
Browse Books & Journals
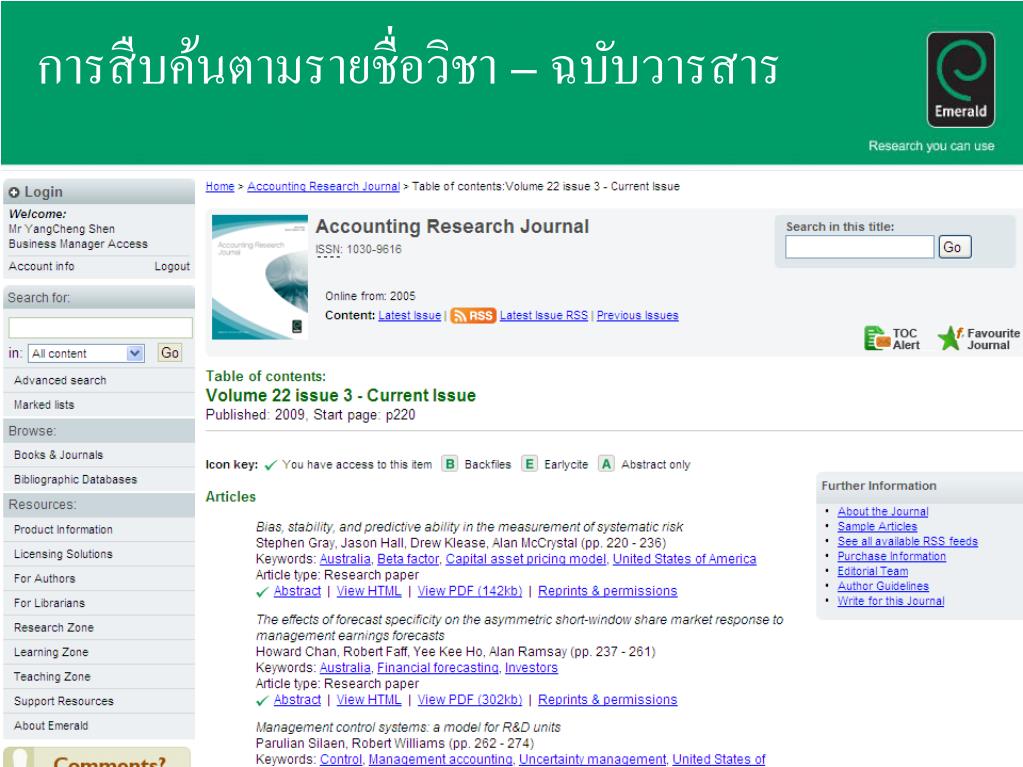coord(59,455)
